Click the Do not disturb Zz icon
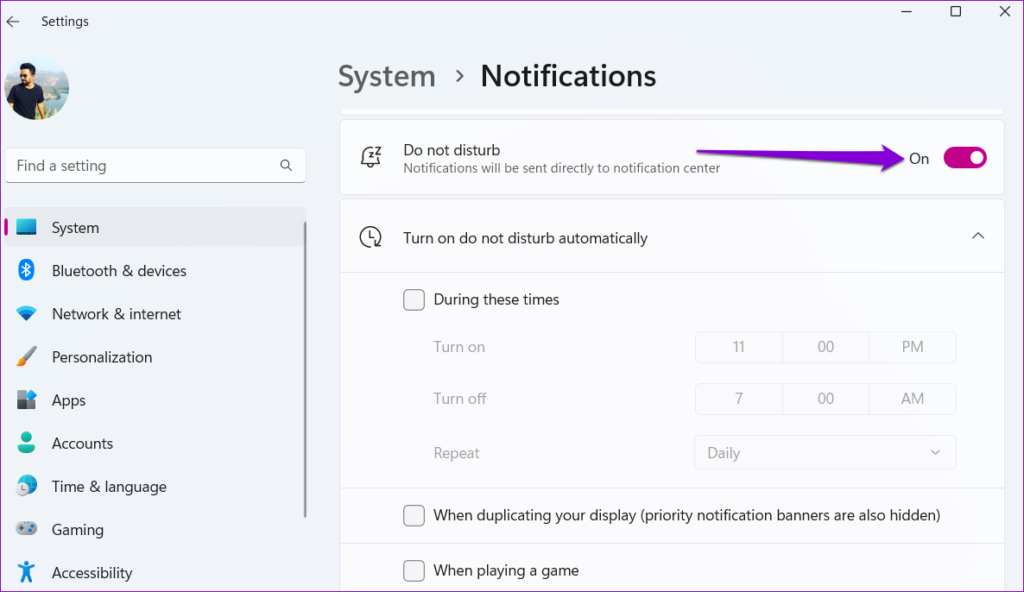Viewport: 1024px width, 592px height. coord(370,157)
